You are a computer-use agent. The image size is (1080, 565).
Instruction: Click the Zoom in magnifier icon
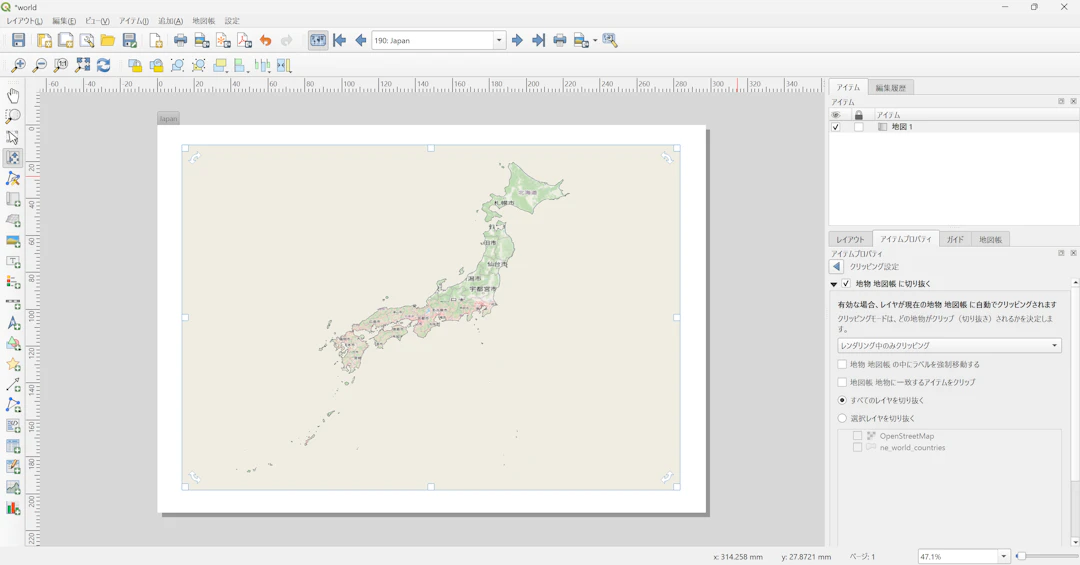click(x=18, y=65)
